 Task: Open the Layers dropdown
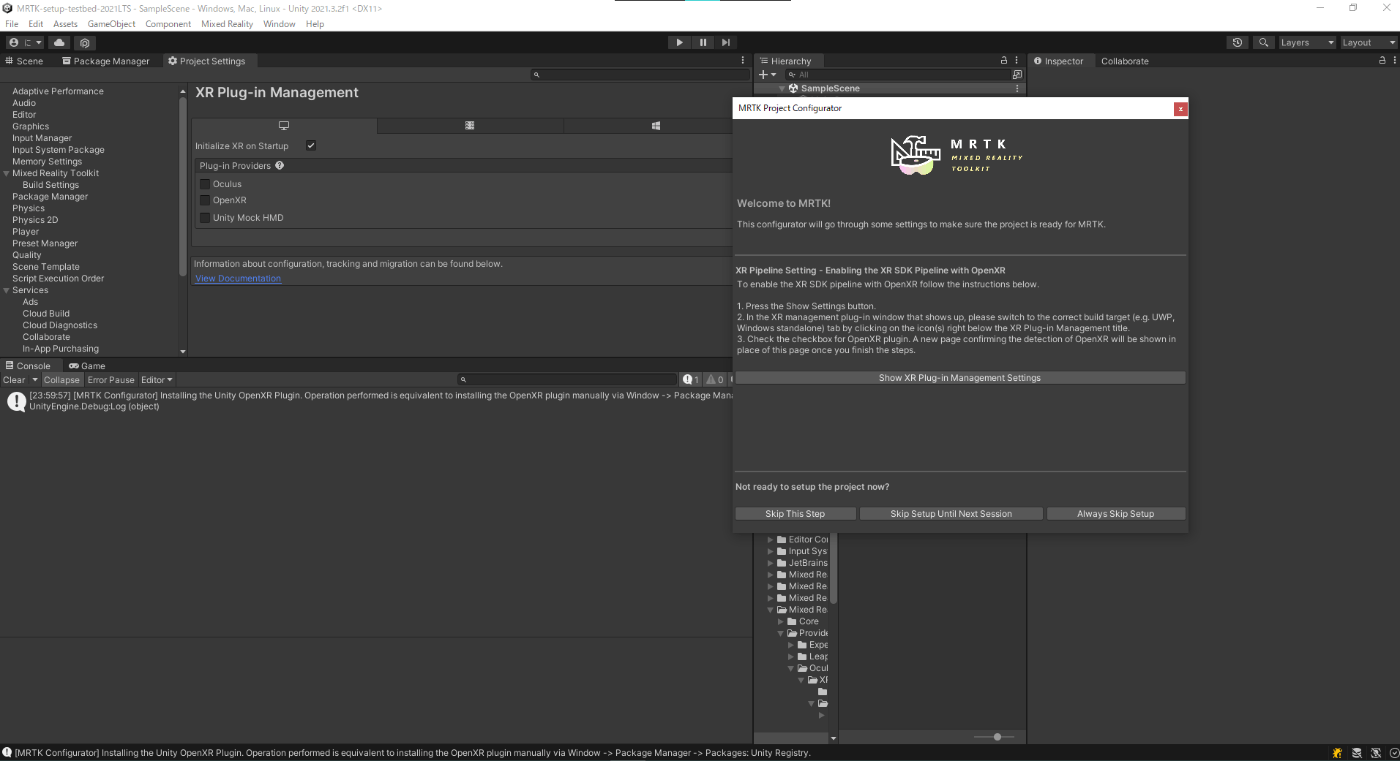click(1307, 42)
